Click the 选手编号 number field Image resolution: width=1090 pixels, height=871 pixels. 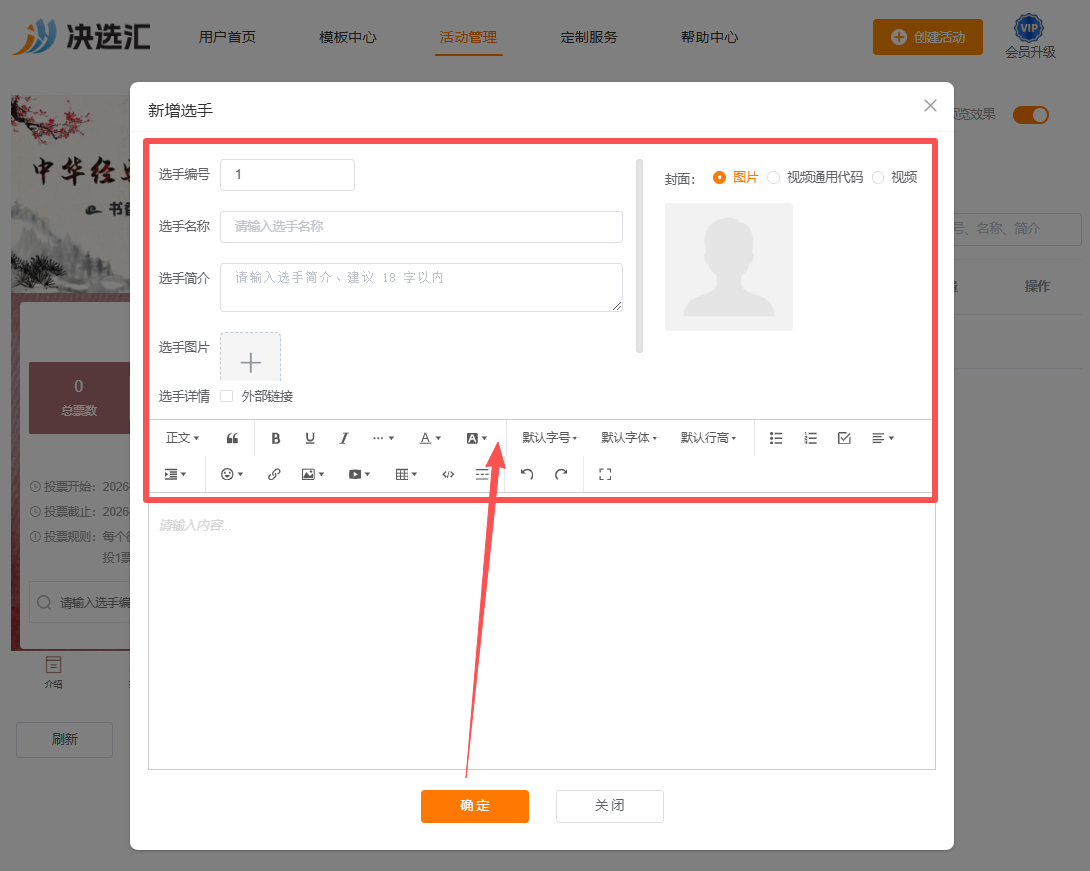click(x=287, y=174)
